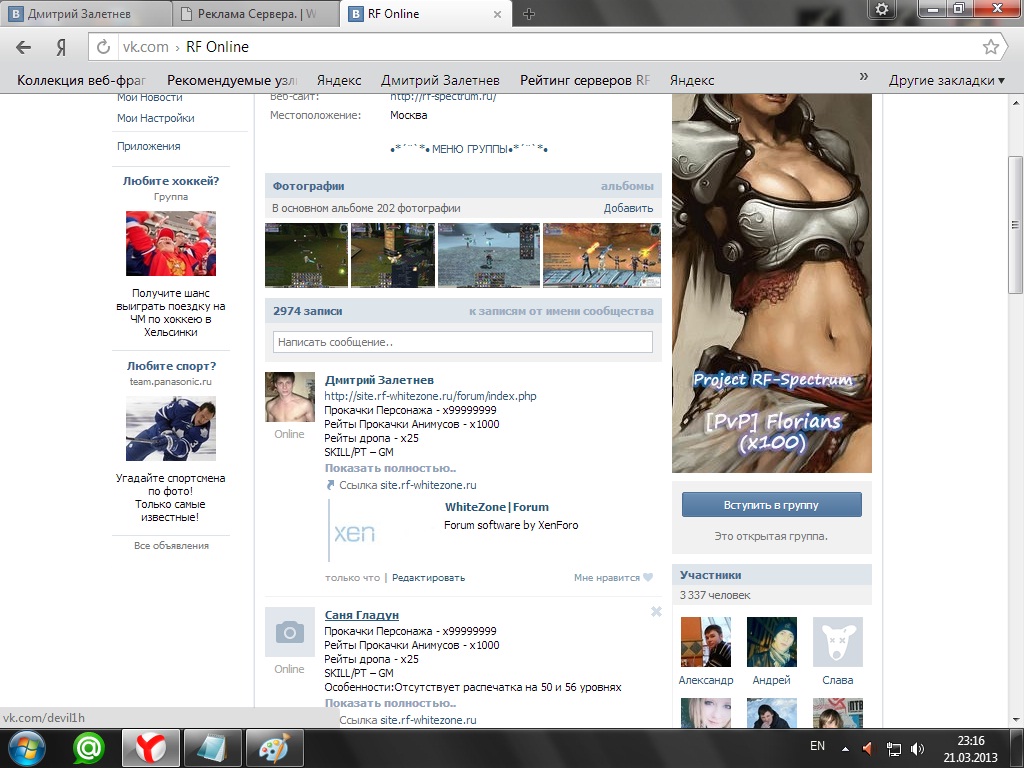
Task: Click hockey player ad photo
Action: (x=171, y=428)
